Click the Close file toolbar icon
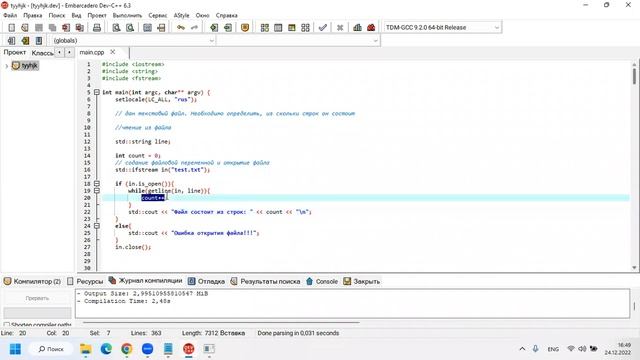 [x=66, y=28]
